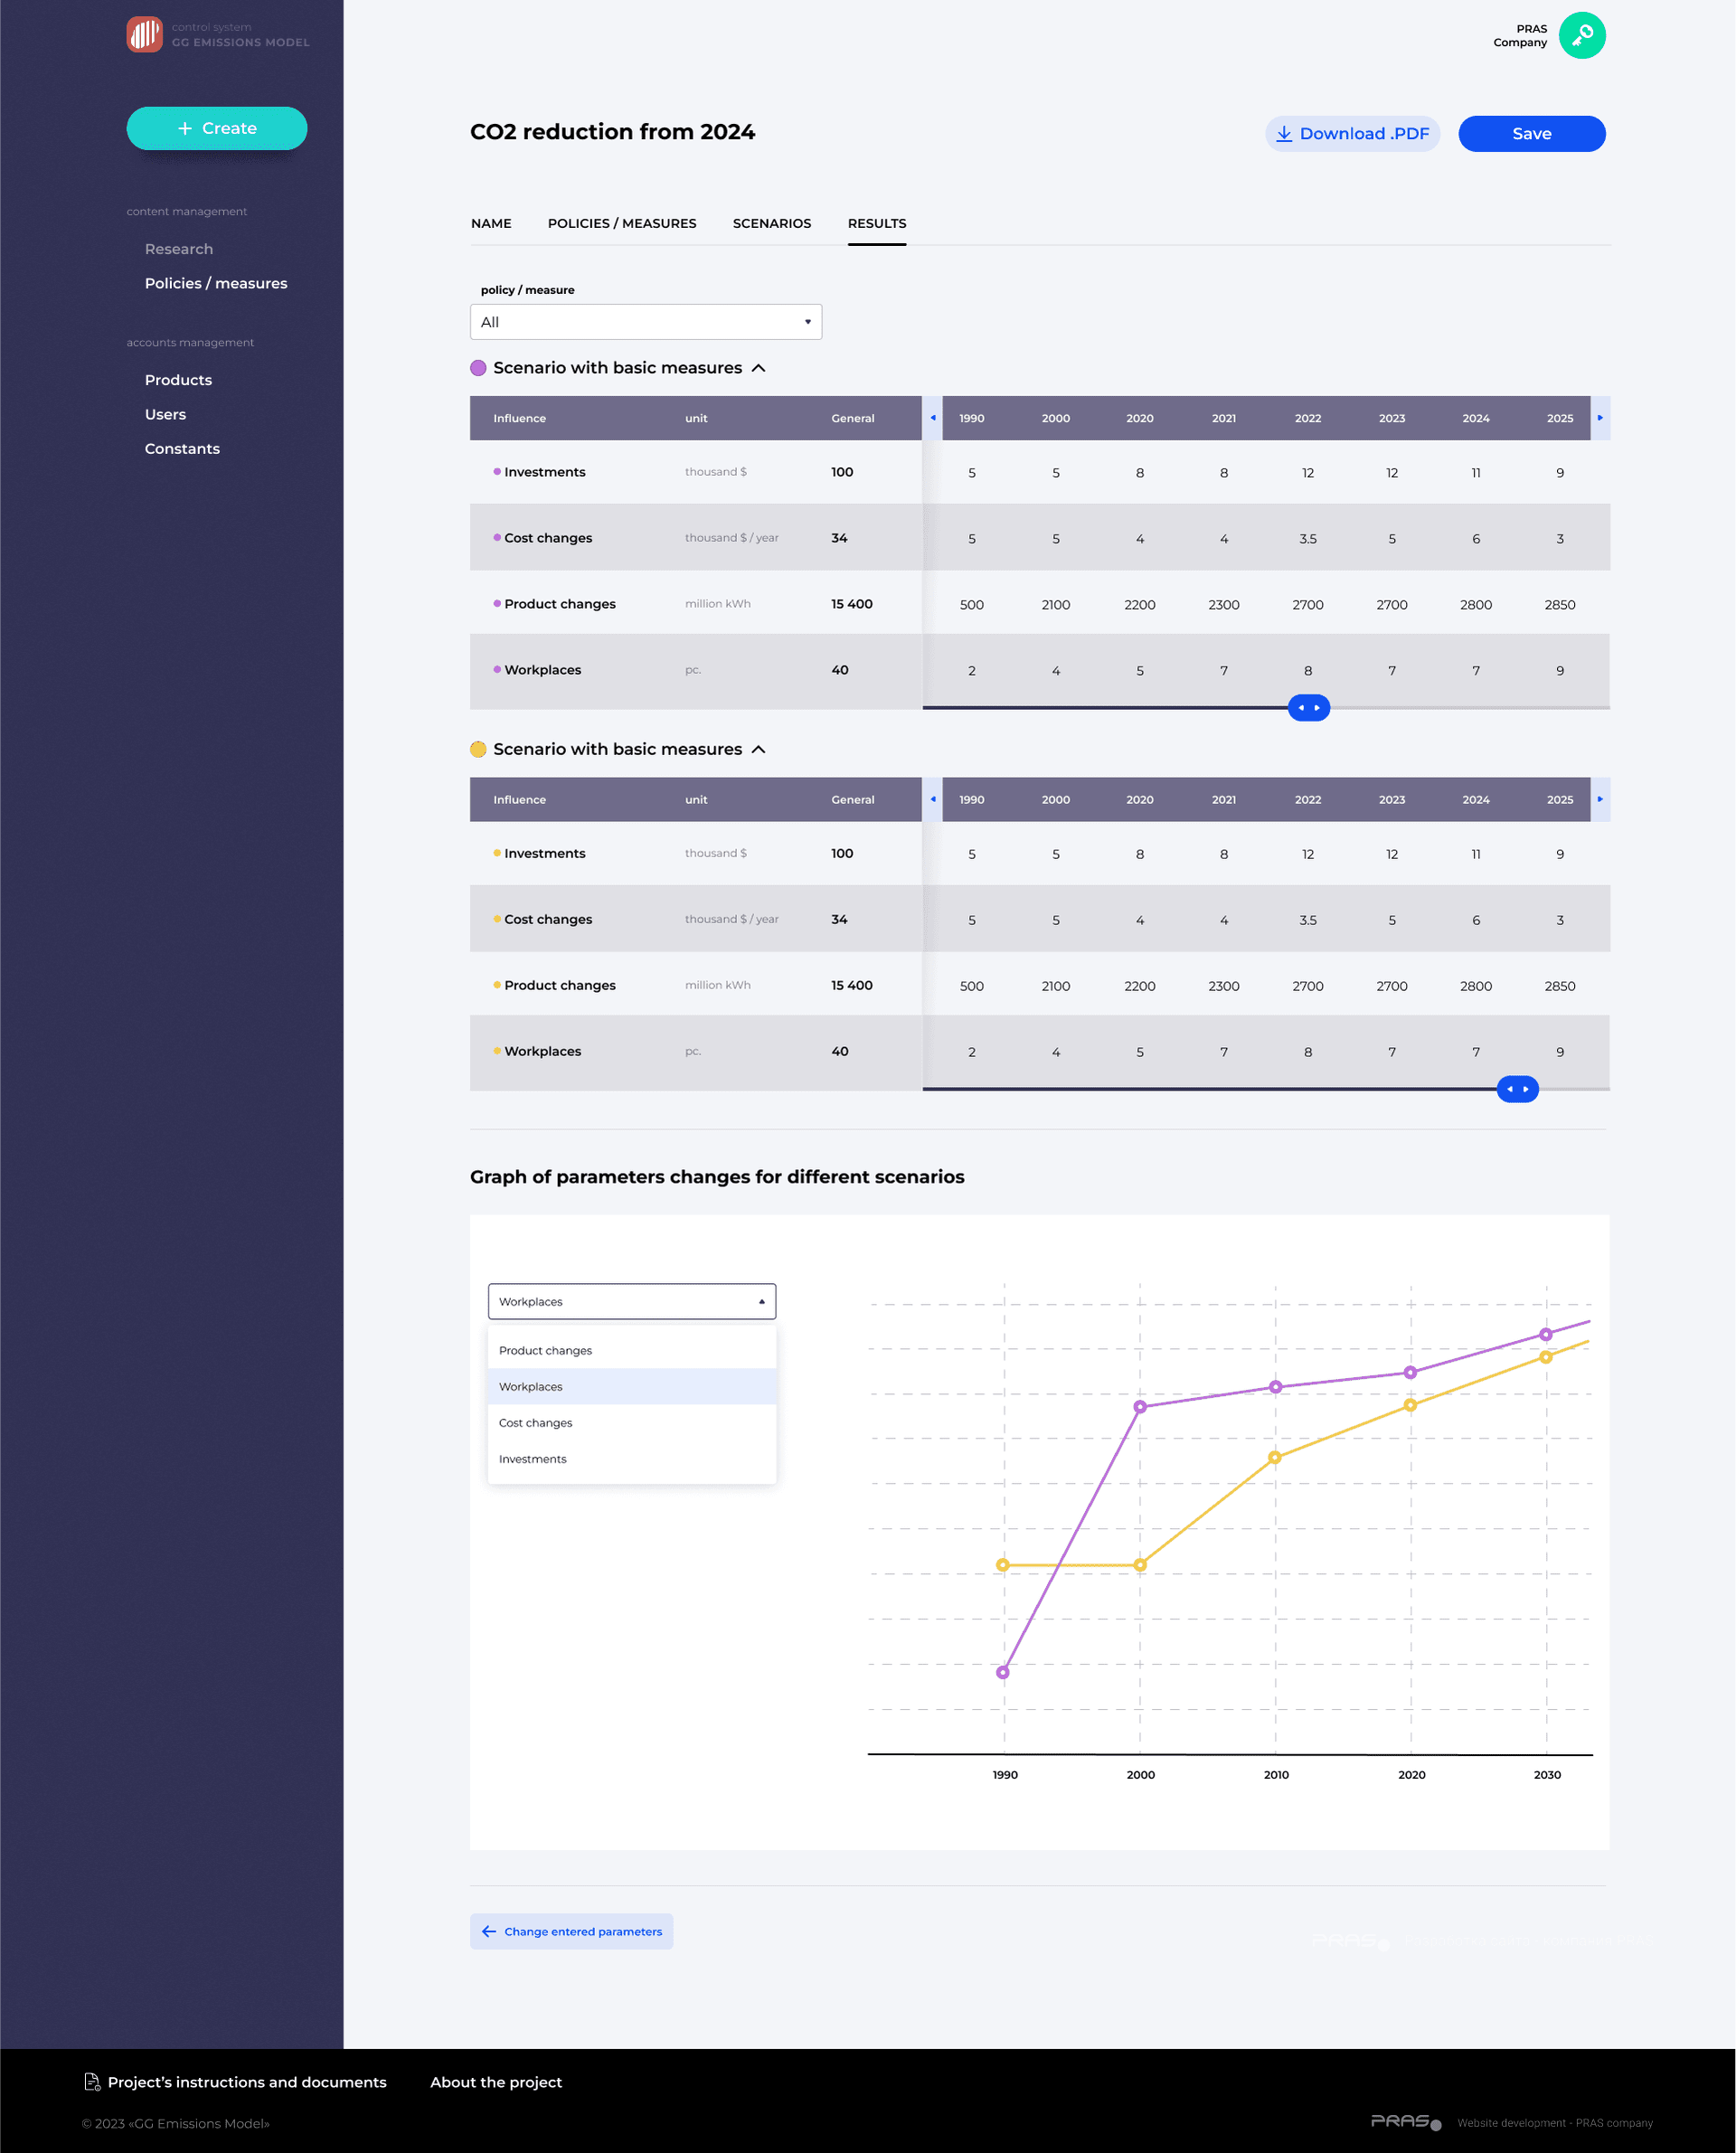Switch to the SCENARIOS tab
The width and height of the screenshot is (1736, 2153).
[x=772, y=223]
